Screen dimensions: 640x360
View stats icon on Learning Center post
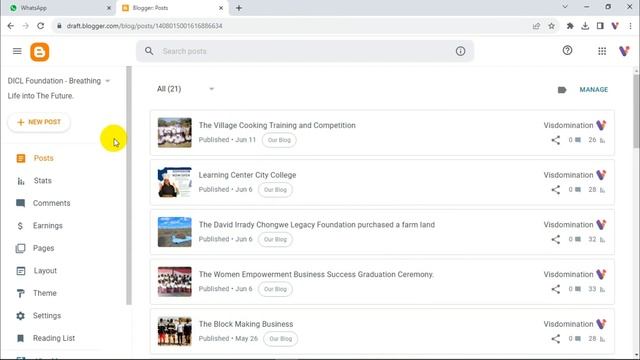tap(602, 190)
